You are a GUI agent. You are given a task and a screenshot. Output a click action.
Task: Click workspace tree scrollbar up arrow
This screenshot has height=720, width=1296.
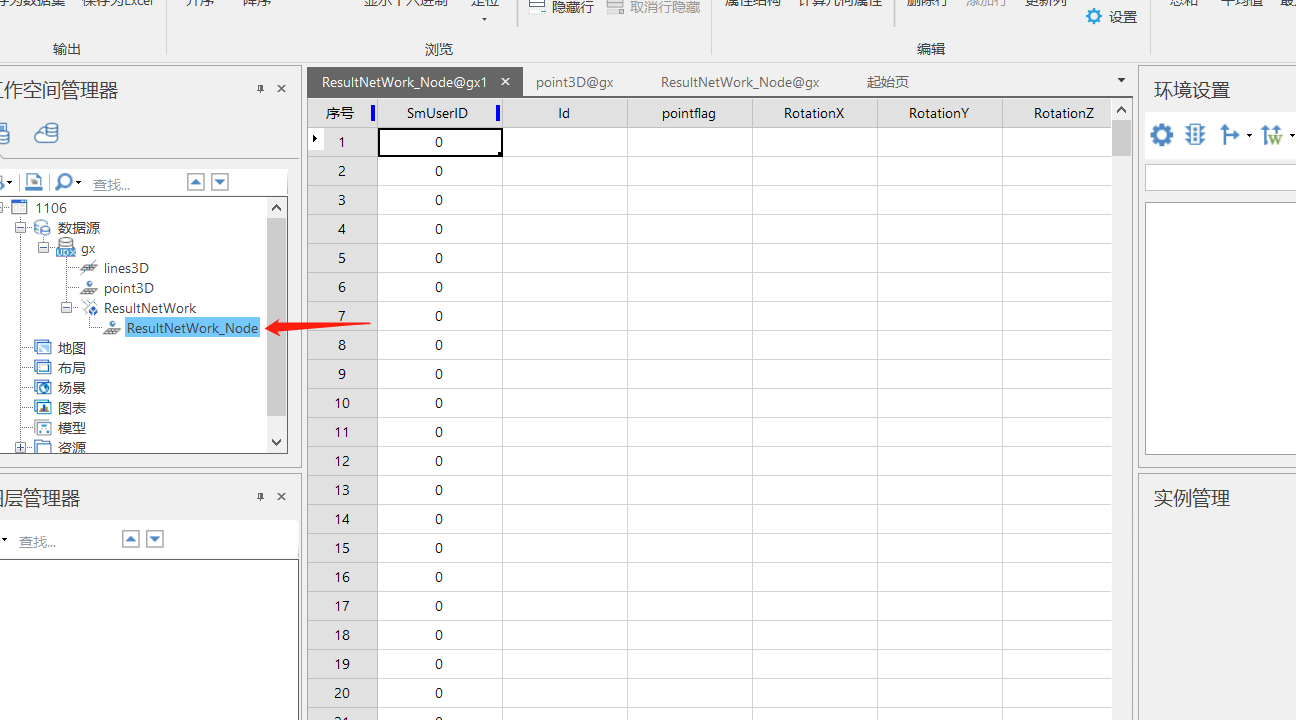277,207
